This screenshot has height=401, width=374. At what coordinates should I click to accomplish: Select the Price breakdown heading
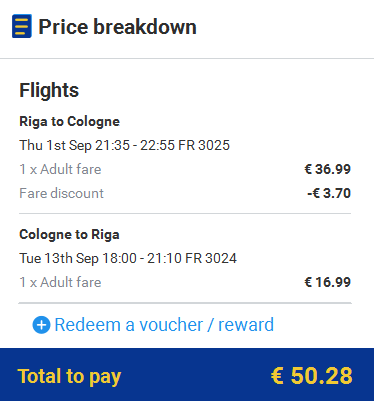[117, 27]
